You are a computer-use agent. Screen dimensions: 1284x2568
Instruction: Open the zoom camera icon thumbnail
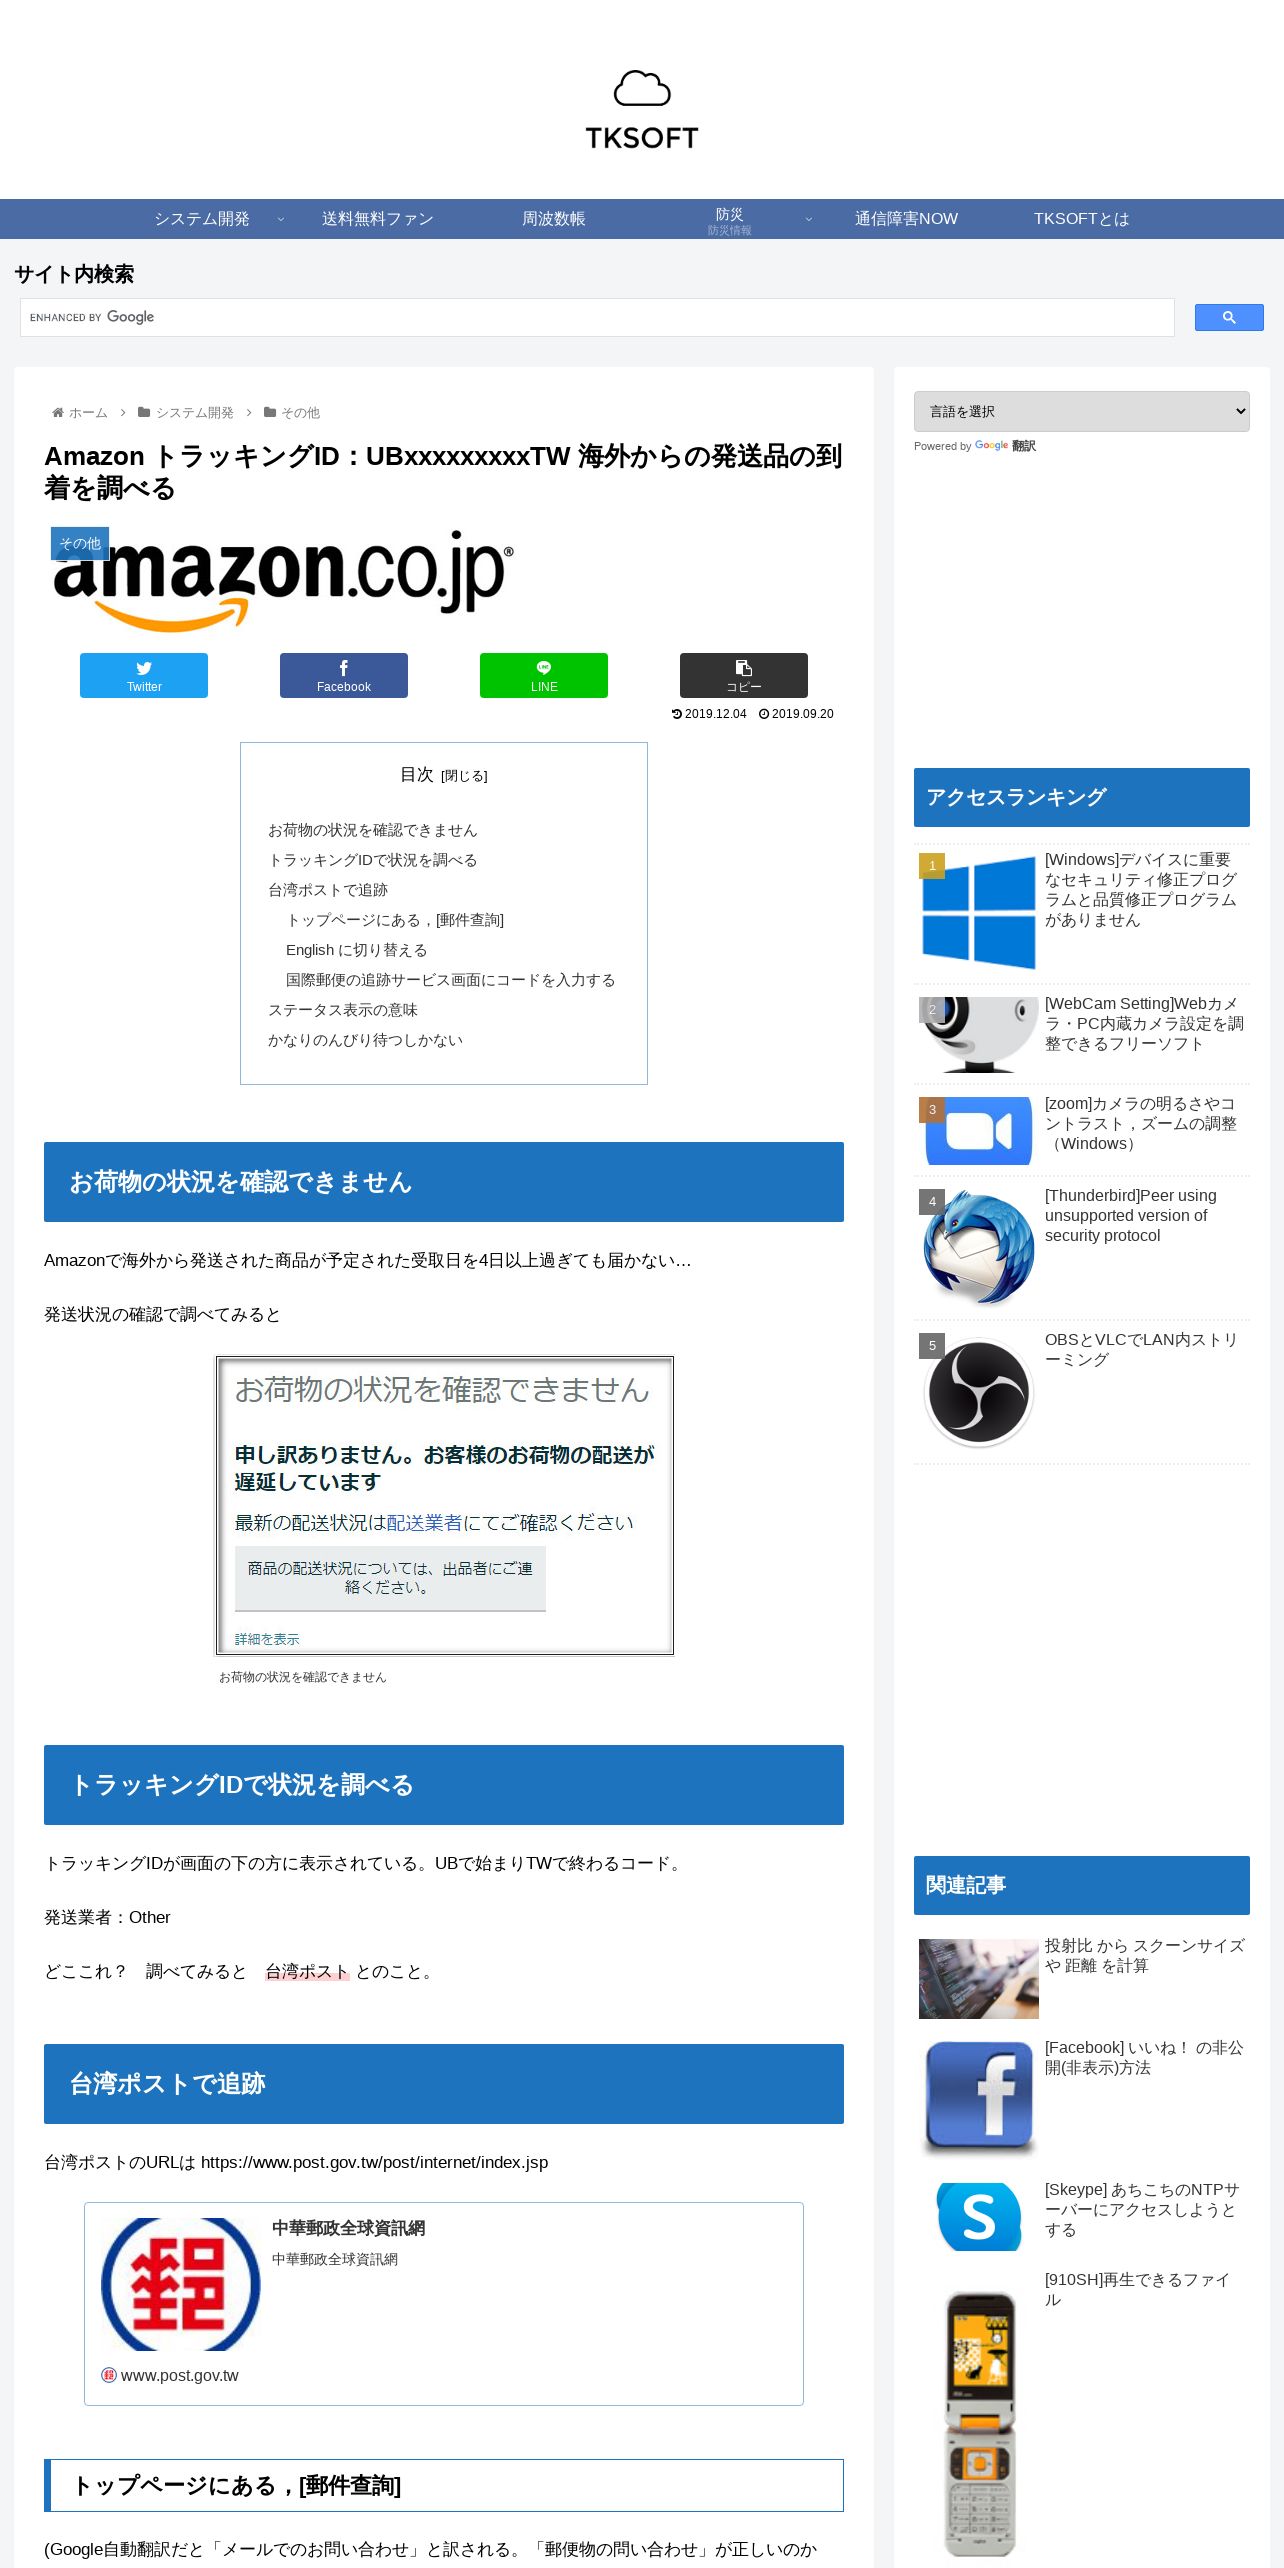(x=978, y=1131)
